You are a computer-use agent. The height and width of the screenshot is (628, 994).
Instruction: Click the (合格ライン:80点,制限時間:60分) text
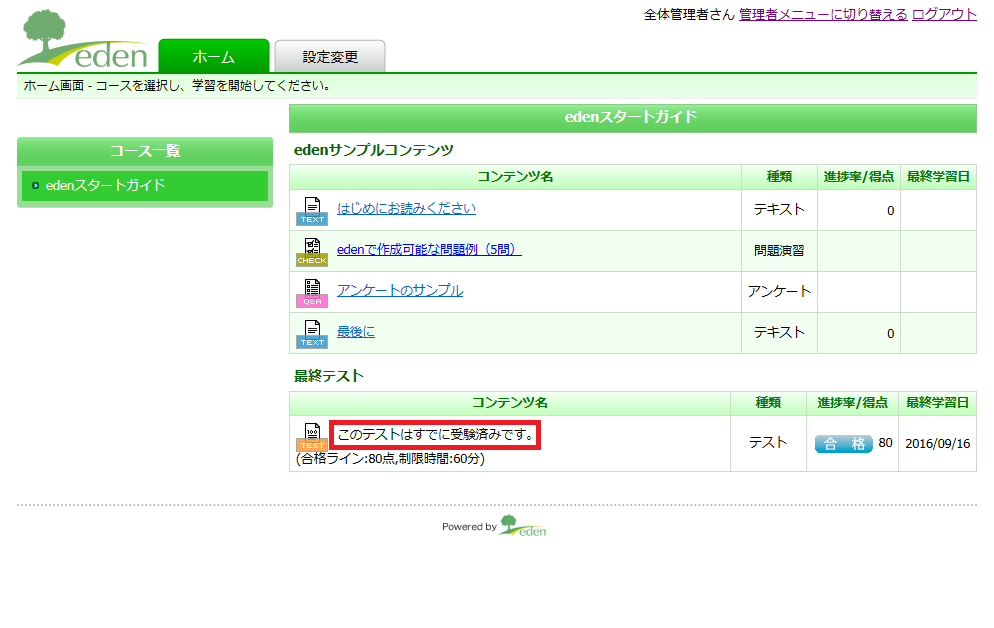[390, 458]
